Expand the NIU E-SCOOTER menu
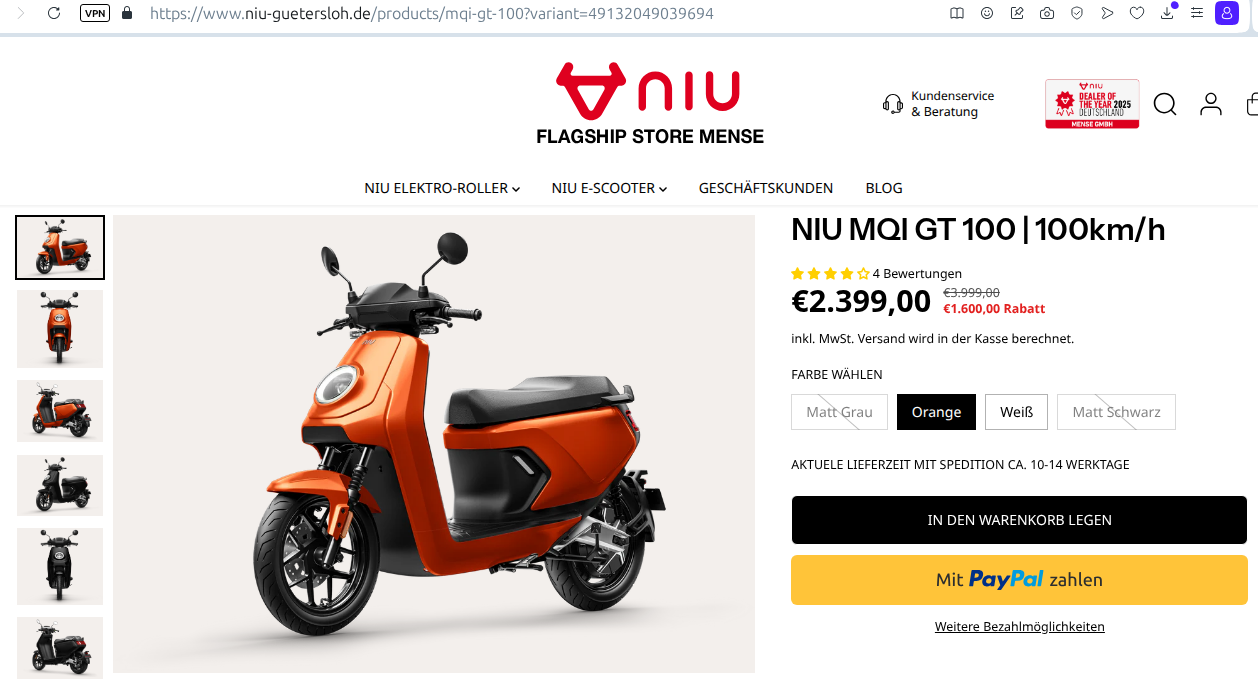Image resolution: width=1258 pixels, height=679 pixels. (609, 188)
